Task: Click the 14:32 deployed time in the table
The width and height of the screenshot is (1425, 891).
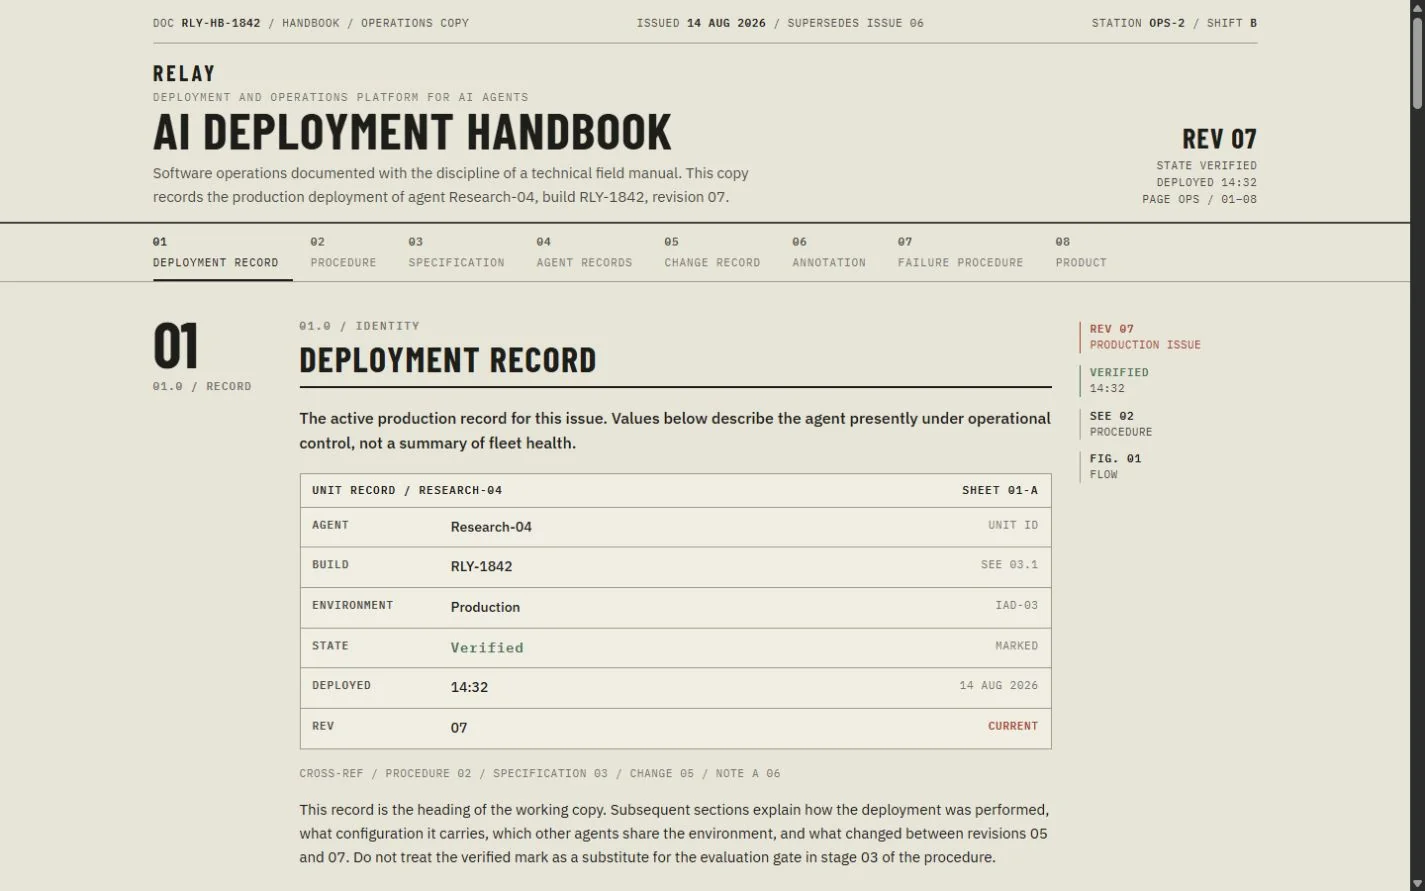Action: click(x=469, y=687)
